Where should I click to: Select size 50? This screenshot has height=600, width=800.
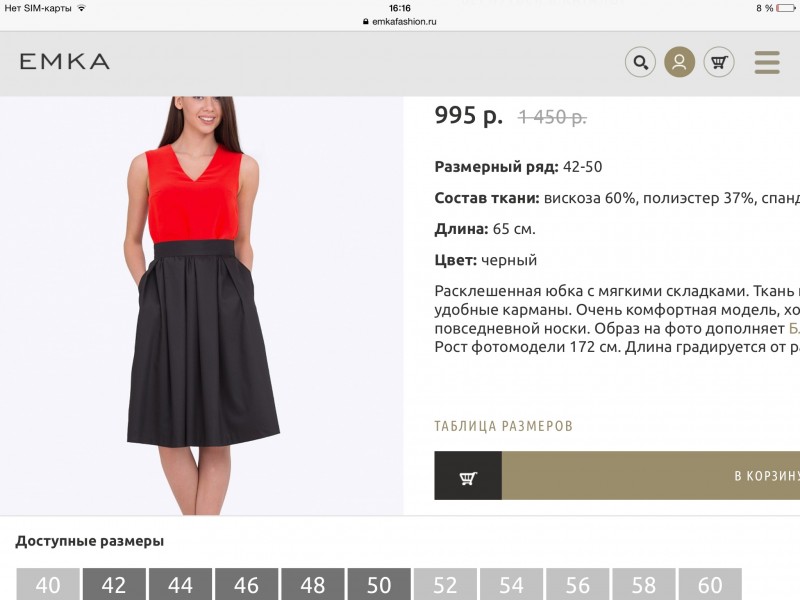(x=379, y=584)
